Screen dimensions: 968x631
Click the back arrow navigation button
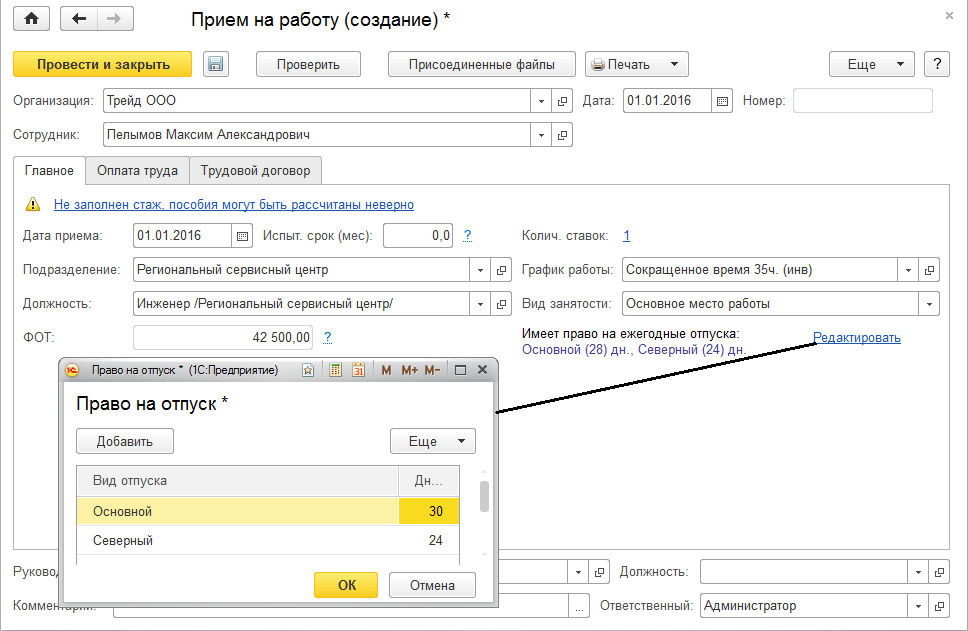point(80,19)
